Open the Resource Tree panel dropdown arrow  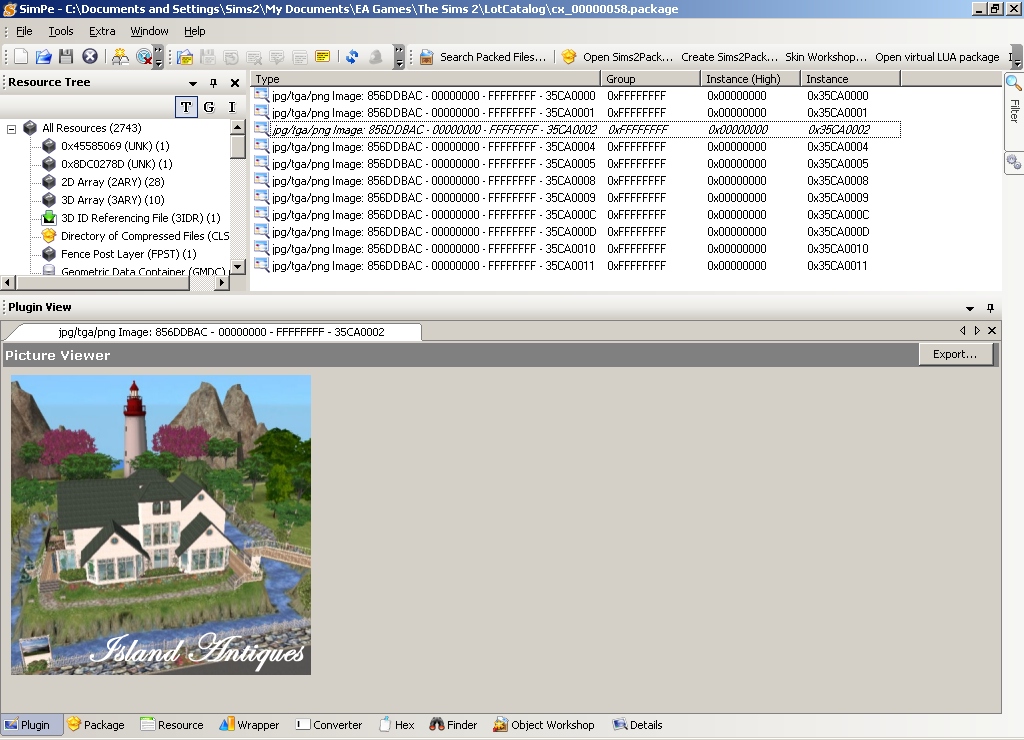193,83
